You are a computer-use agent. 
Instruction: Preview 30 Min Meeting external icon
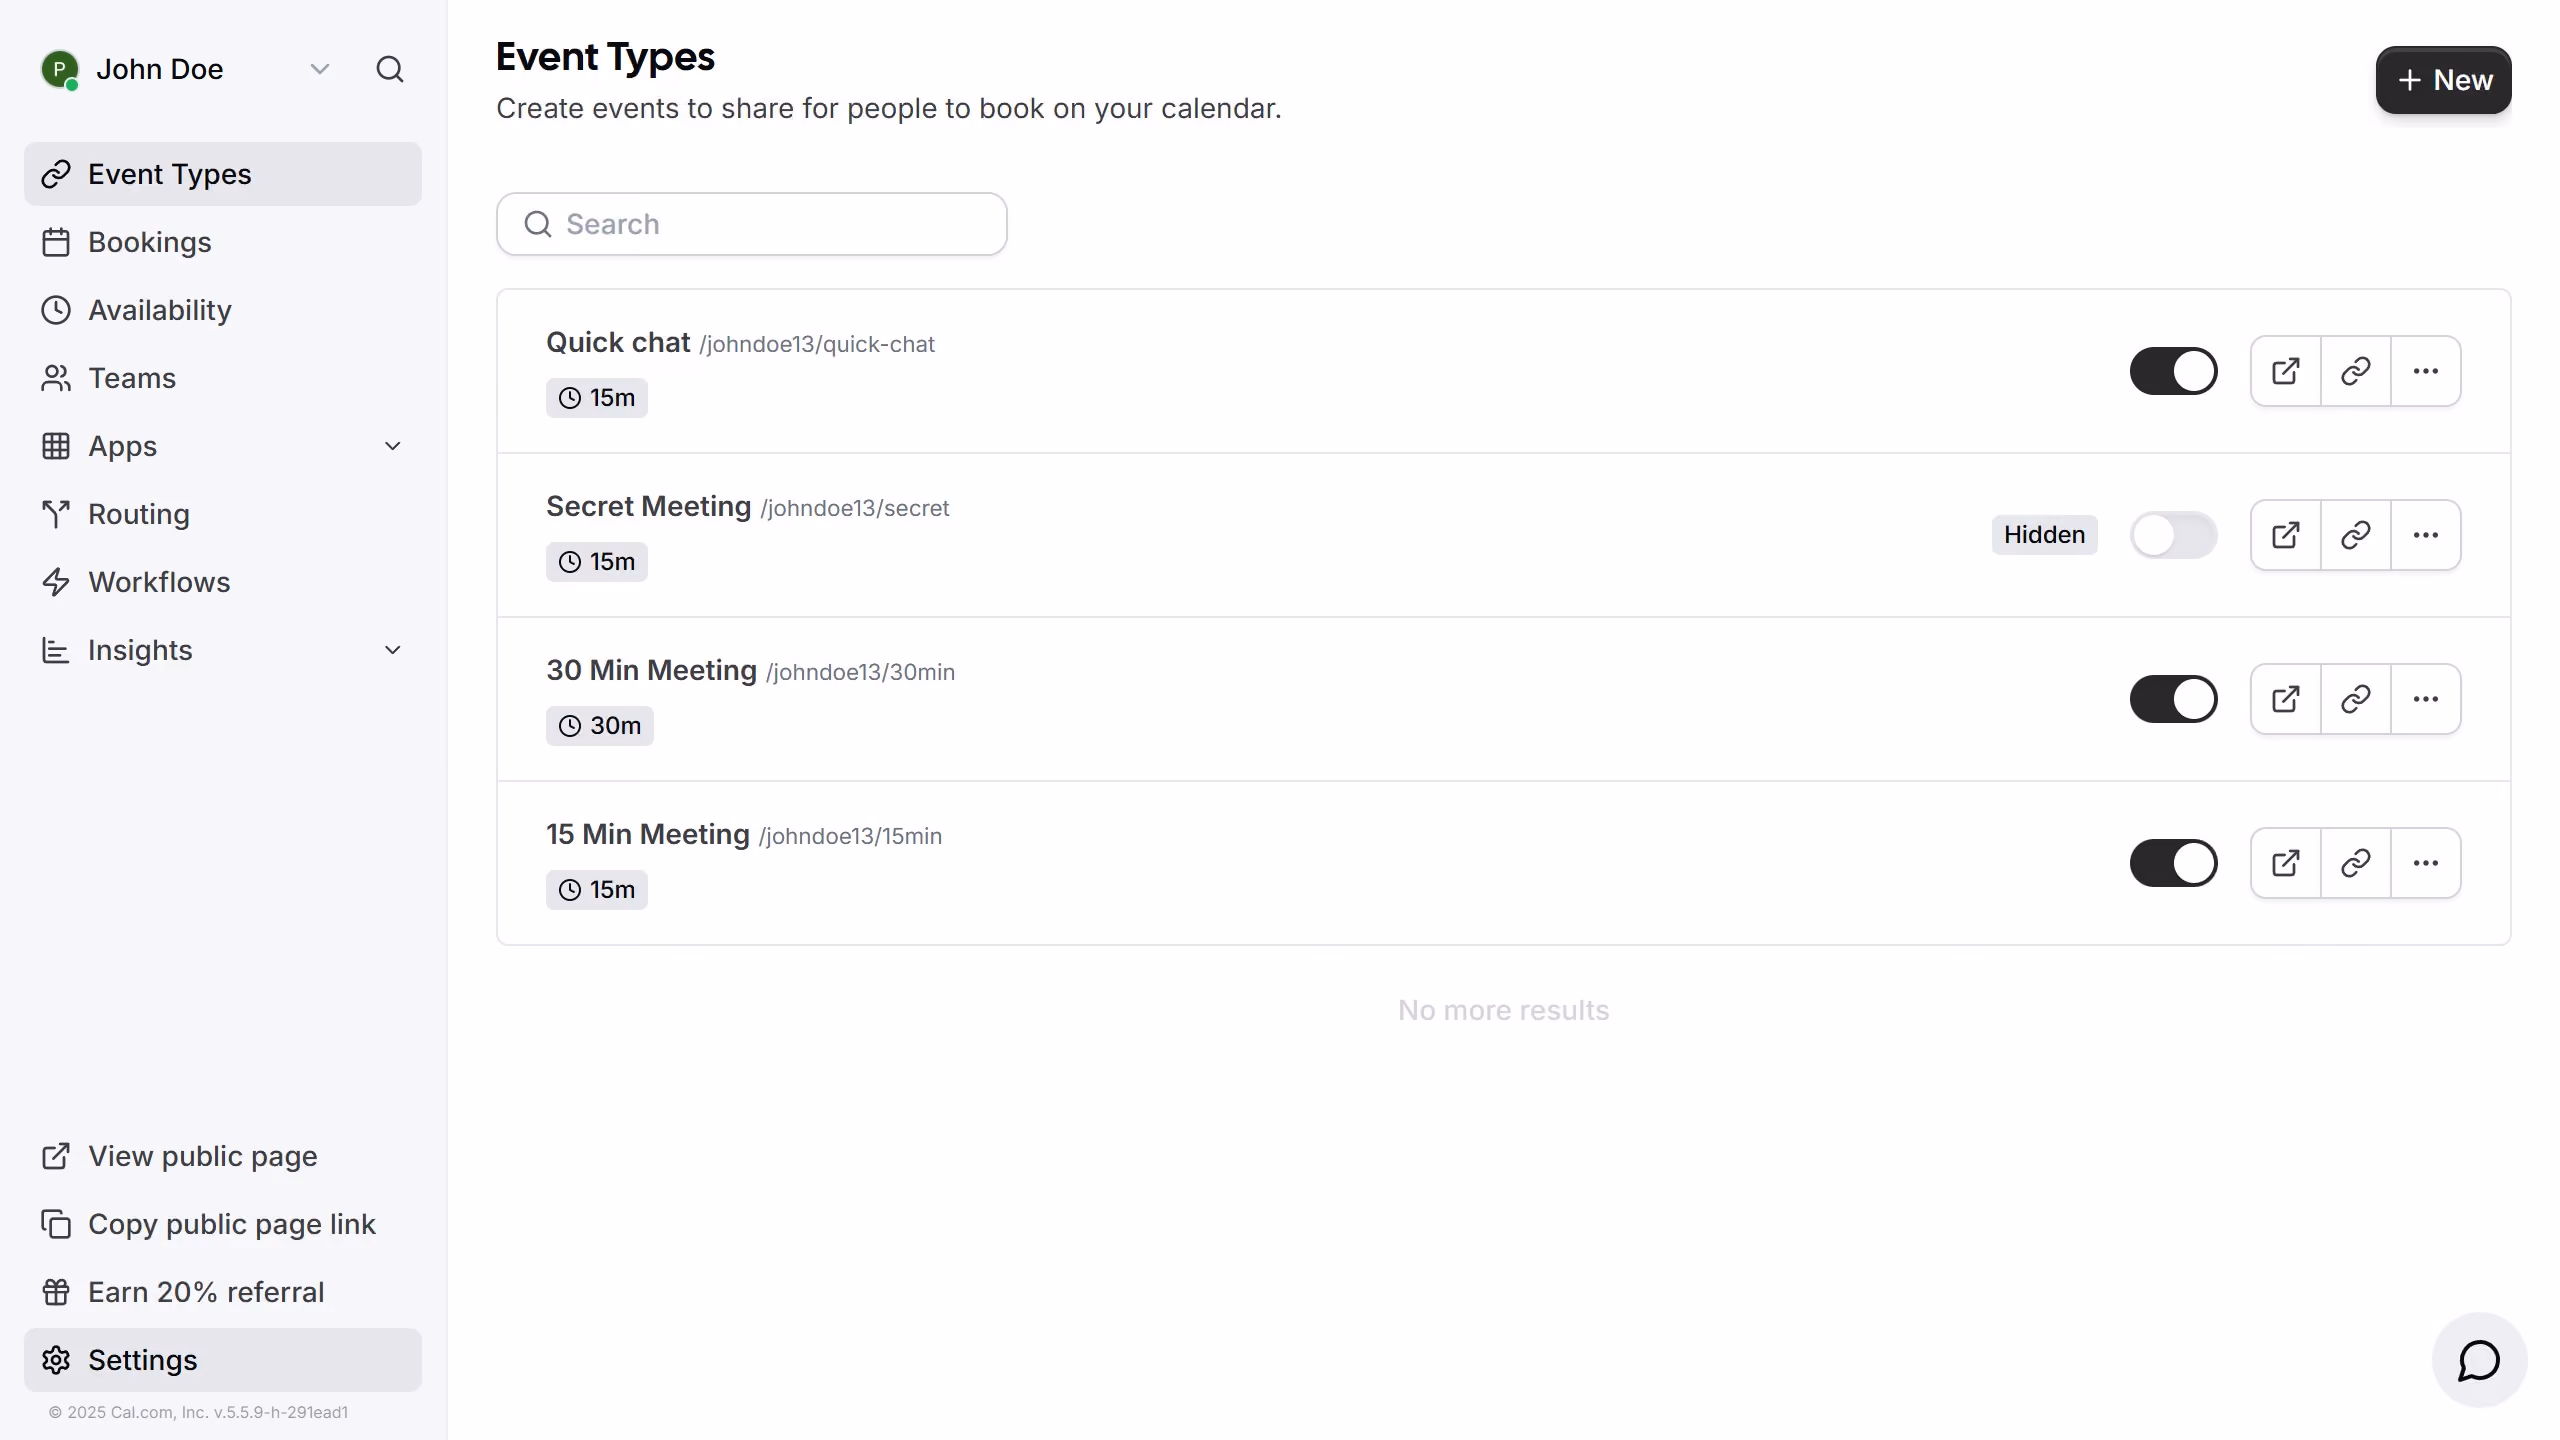[x=2286, y=699]
